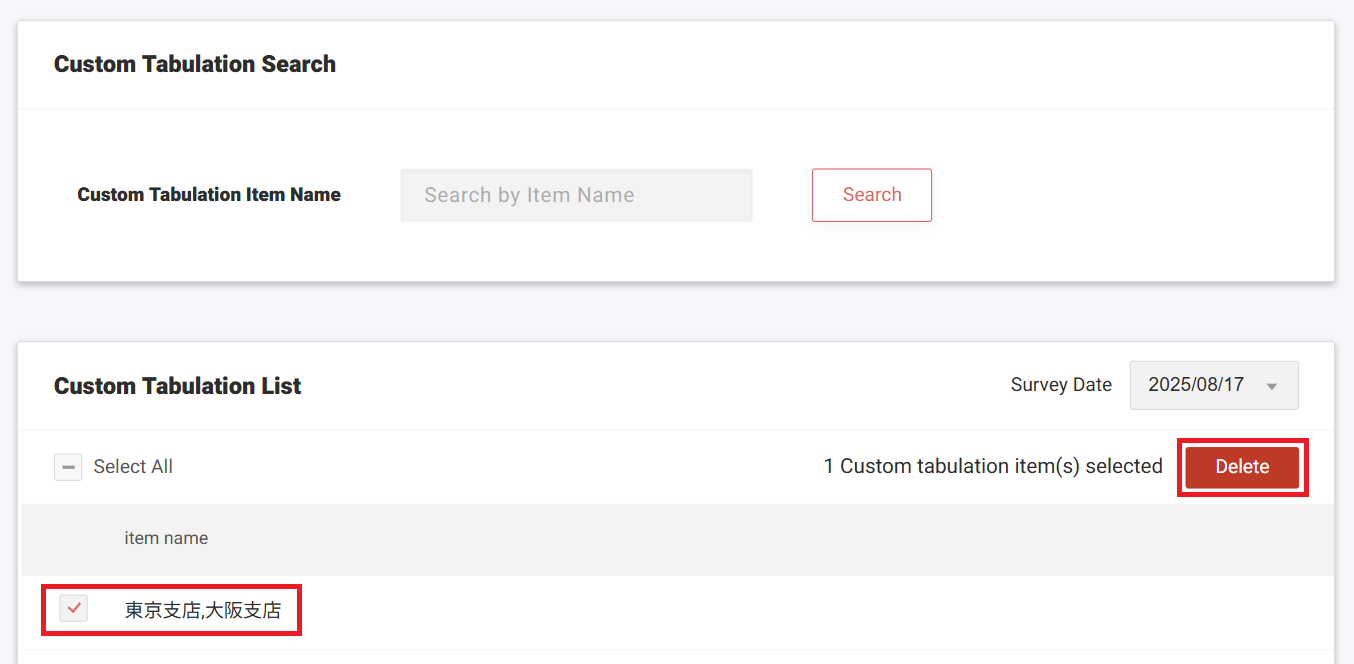
Task: Click the Custom Tabulation Item Name label
Action: (209, 195)
